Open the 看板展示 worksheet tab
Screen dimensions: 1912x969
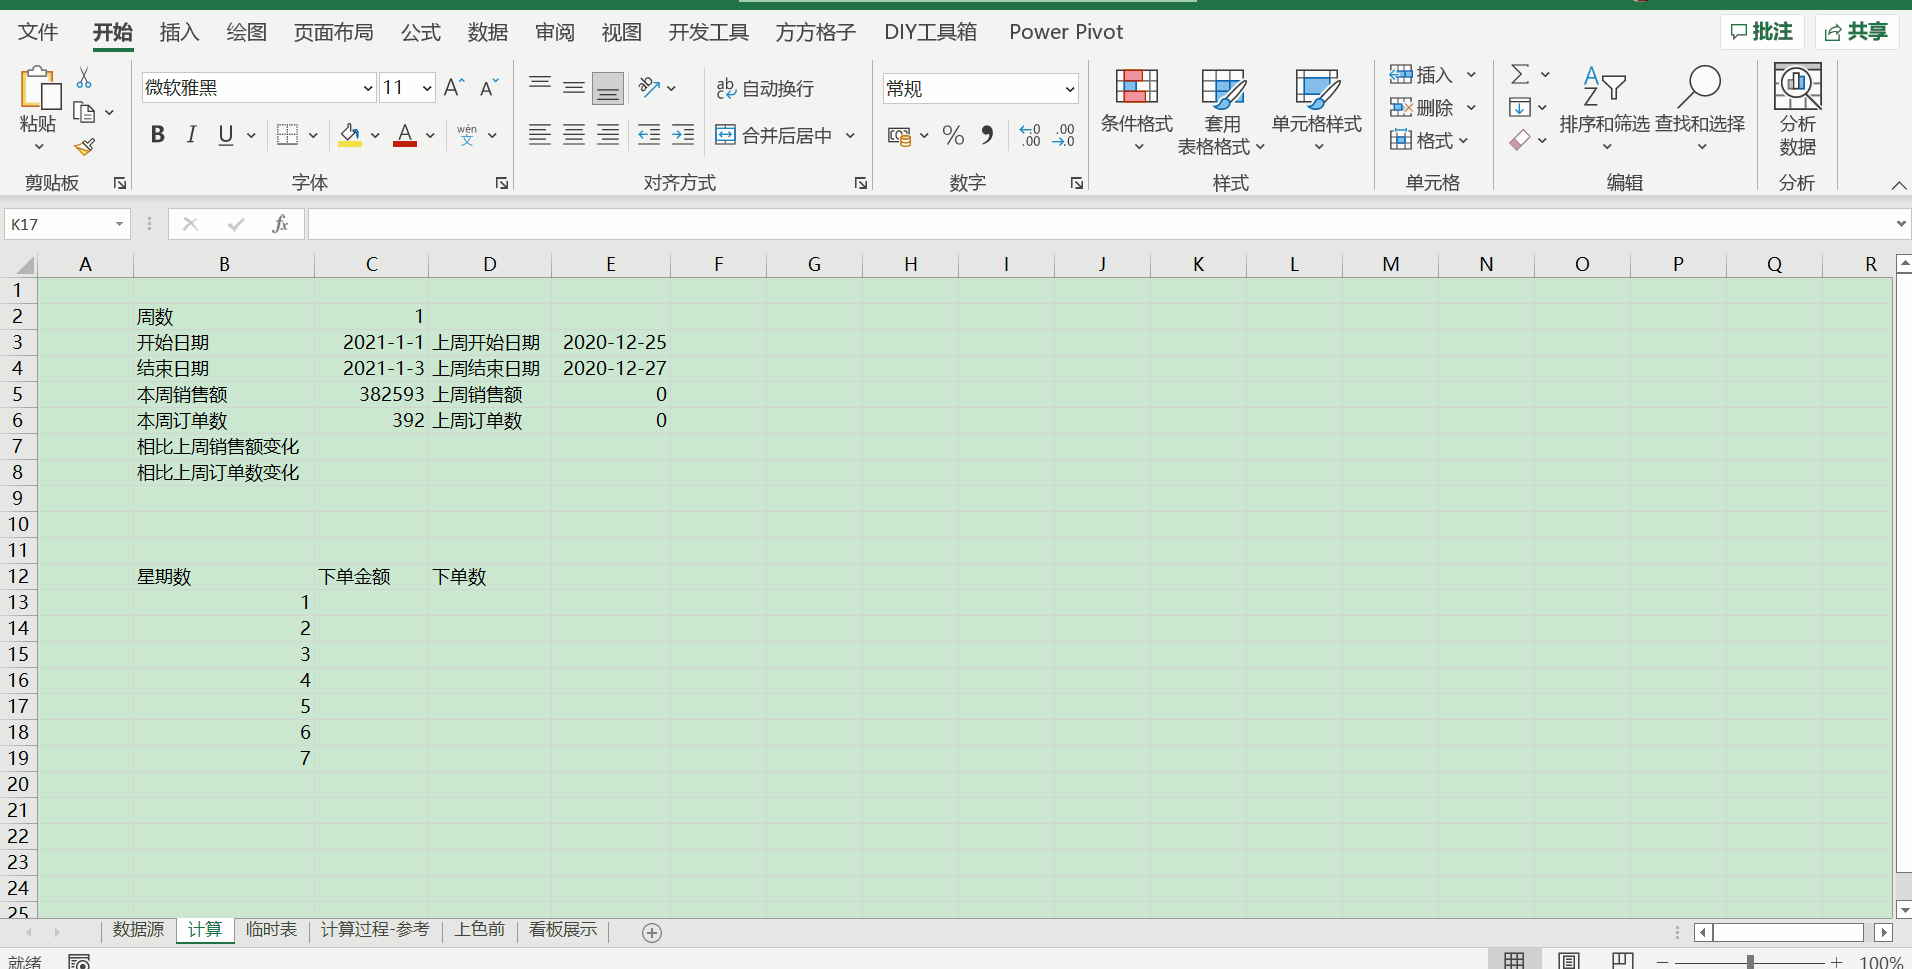point(562,930)
